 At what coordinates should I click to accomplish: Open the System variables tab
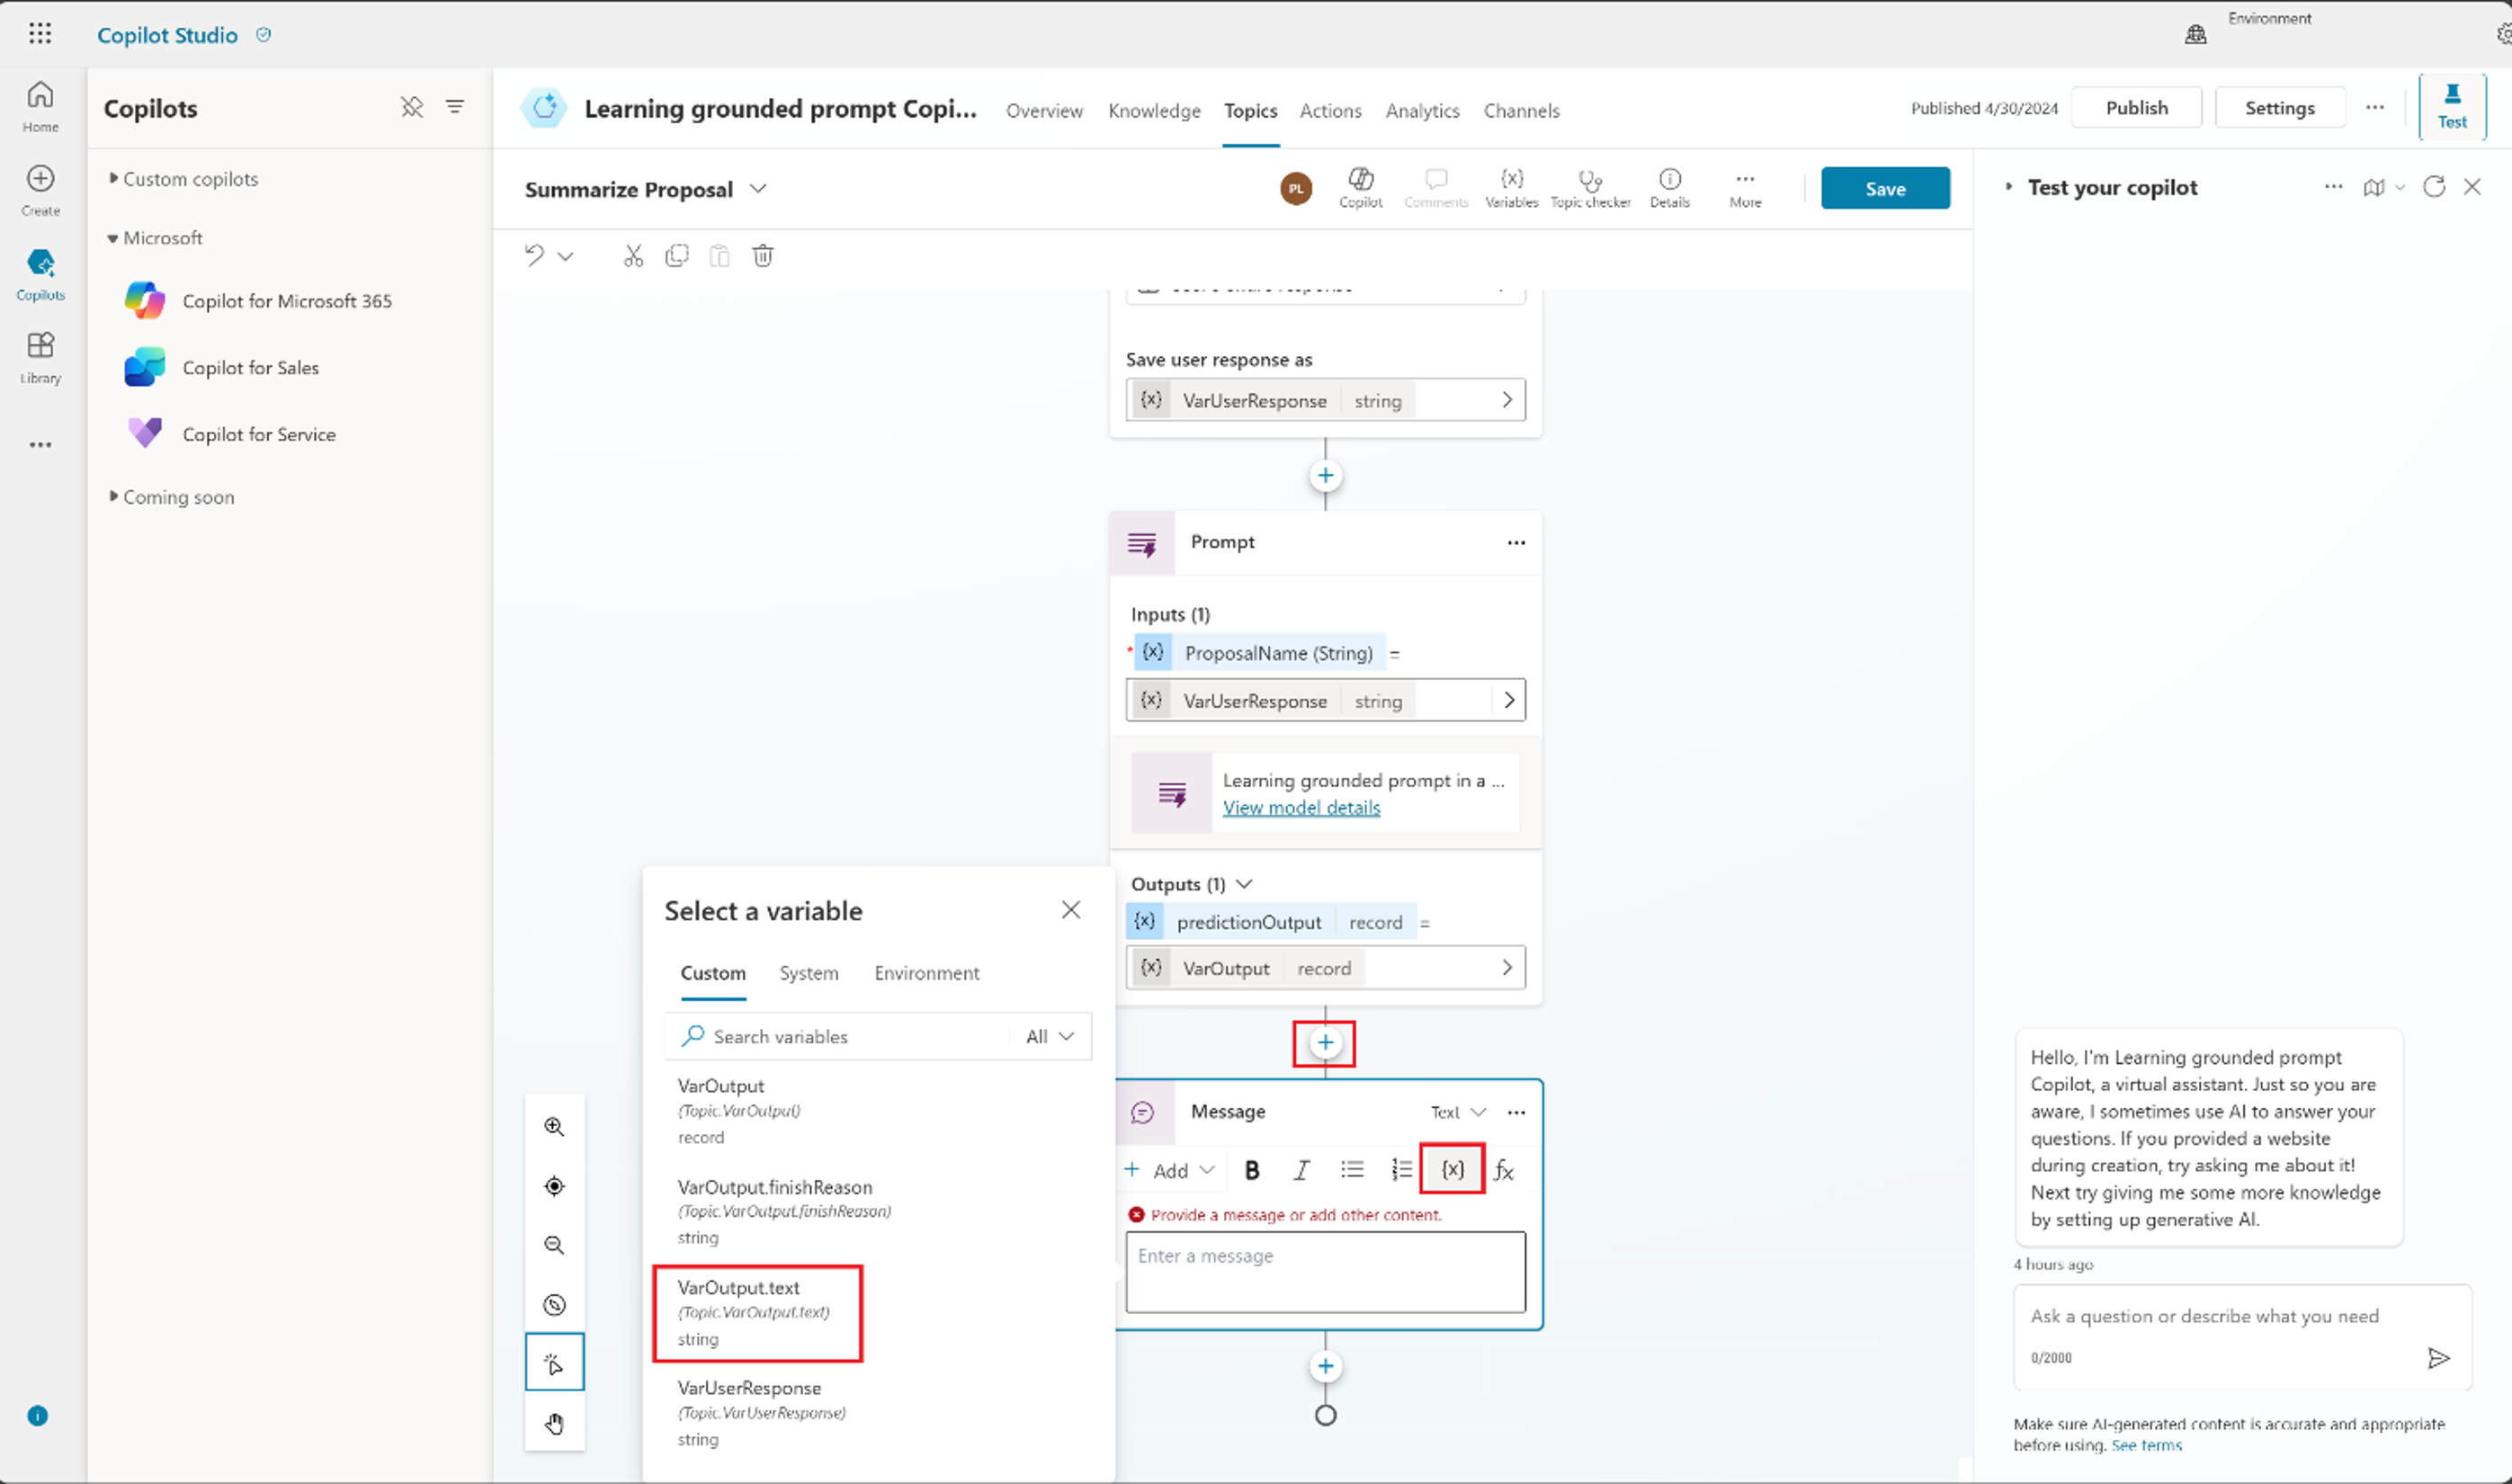[x=808, y=973]
